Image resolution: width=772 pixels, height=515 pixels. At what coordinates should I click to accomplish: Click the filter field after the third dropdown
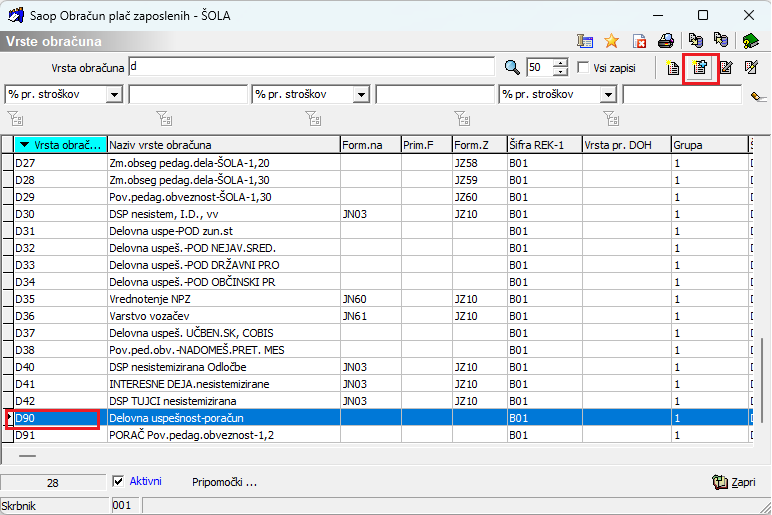pos(682,95)
